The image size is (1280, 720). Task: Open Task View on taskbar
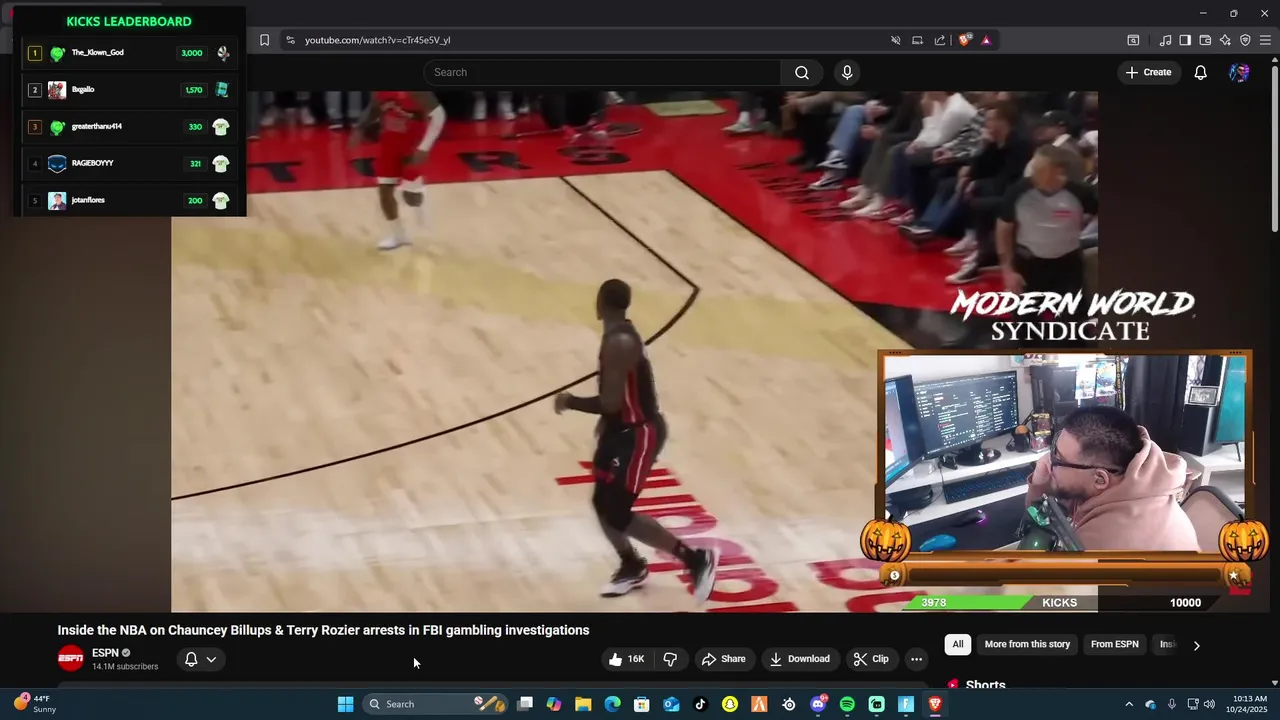[525, 704]
